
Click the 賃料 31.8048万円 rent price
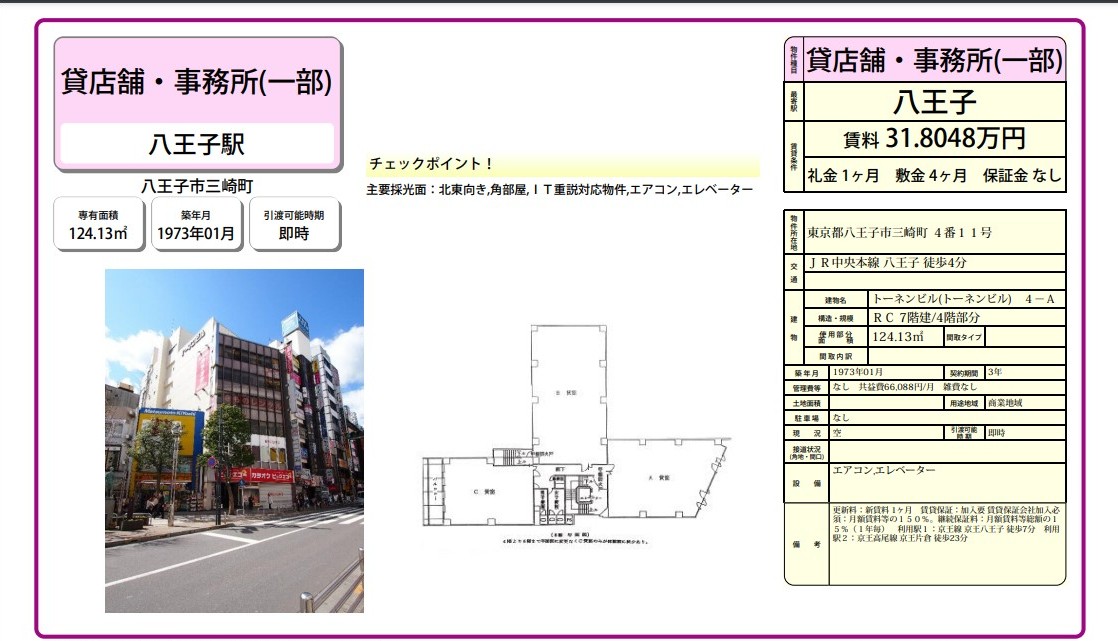(x=934, y=139)
